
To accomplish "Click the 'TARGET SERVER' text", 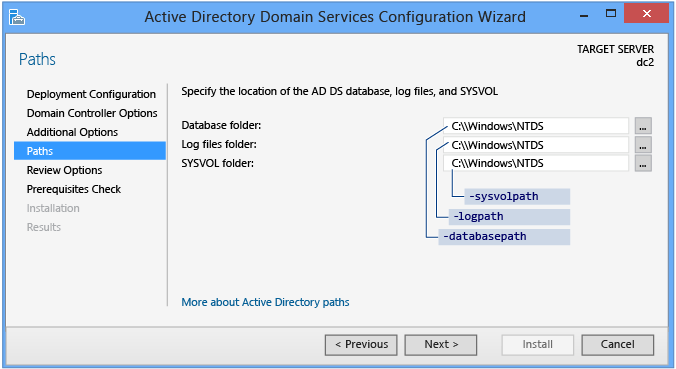I will tap(615, 49).
